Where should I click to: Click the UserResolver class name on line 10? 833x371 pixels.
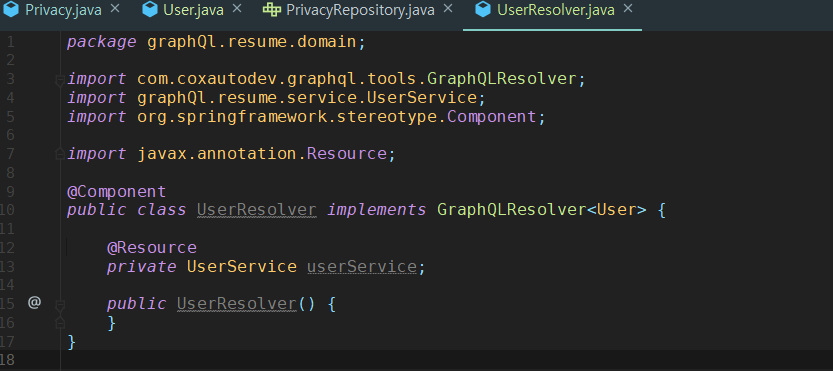pos(257,210)
